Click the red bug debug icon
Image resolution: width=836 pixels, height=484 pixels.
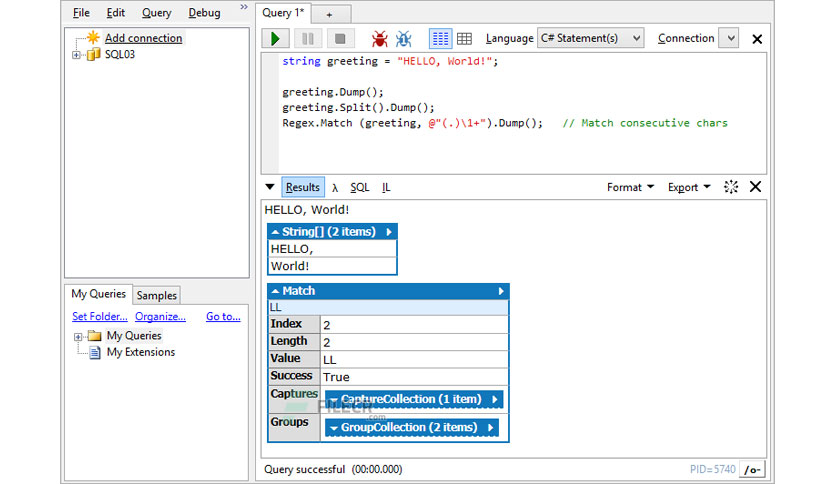tap(380, 39)
